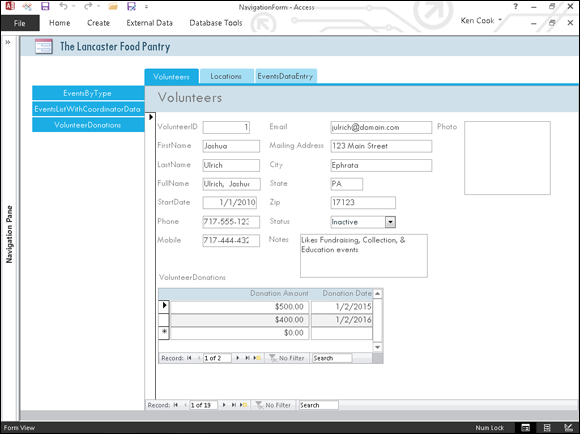Open the External Data ribbon tab
The image size is (580, 434).
(149, 23)
